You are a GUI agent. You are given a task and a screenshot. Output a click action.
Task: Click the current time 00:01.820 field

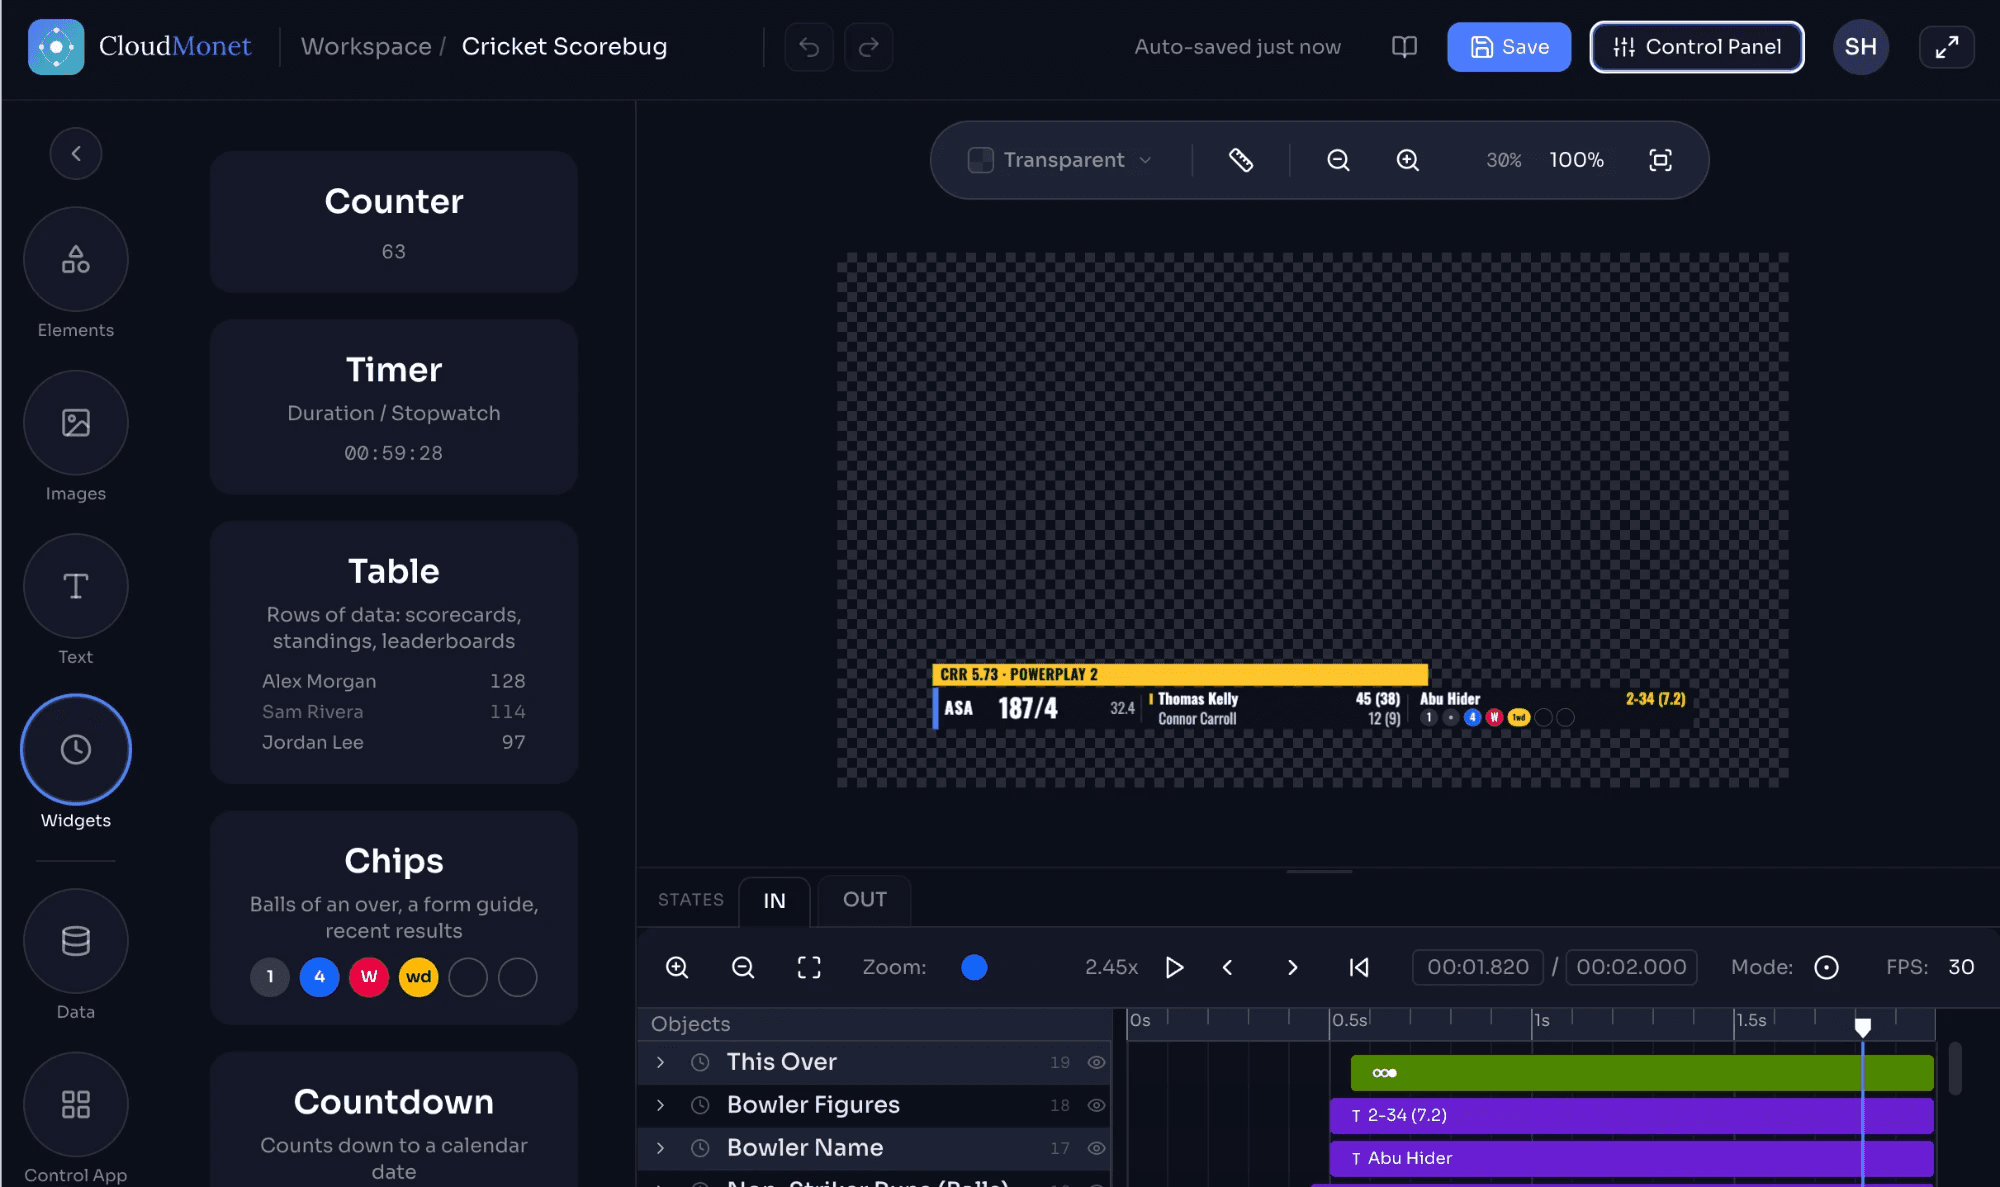(x=1477, y=967)
